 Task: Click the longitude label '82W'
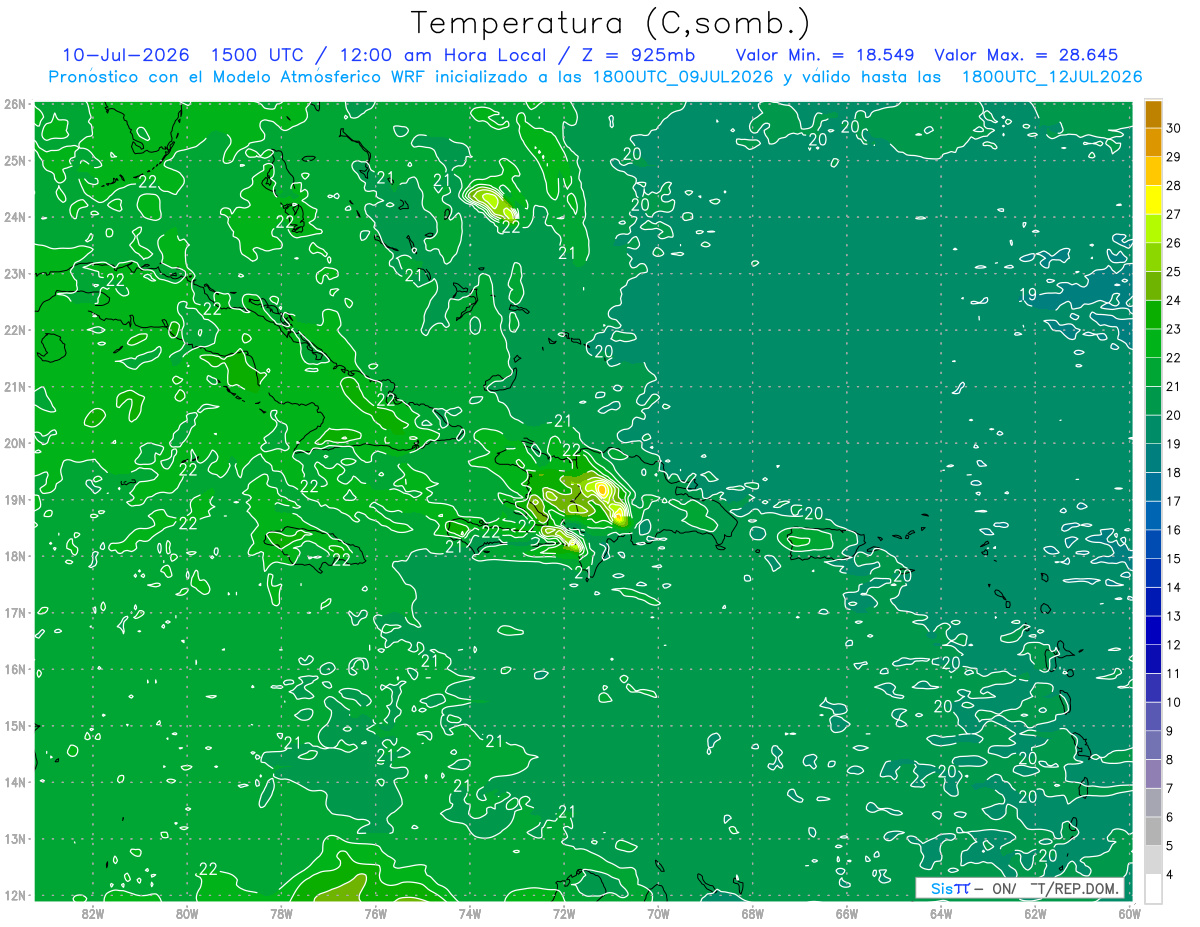pos(93,913)
